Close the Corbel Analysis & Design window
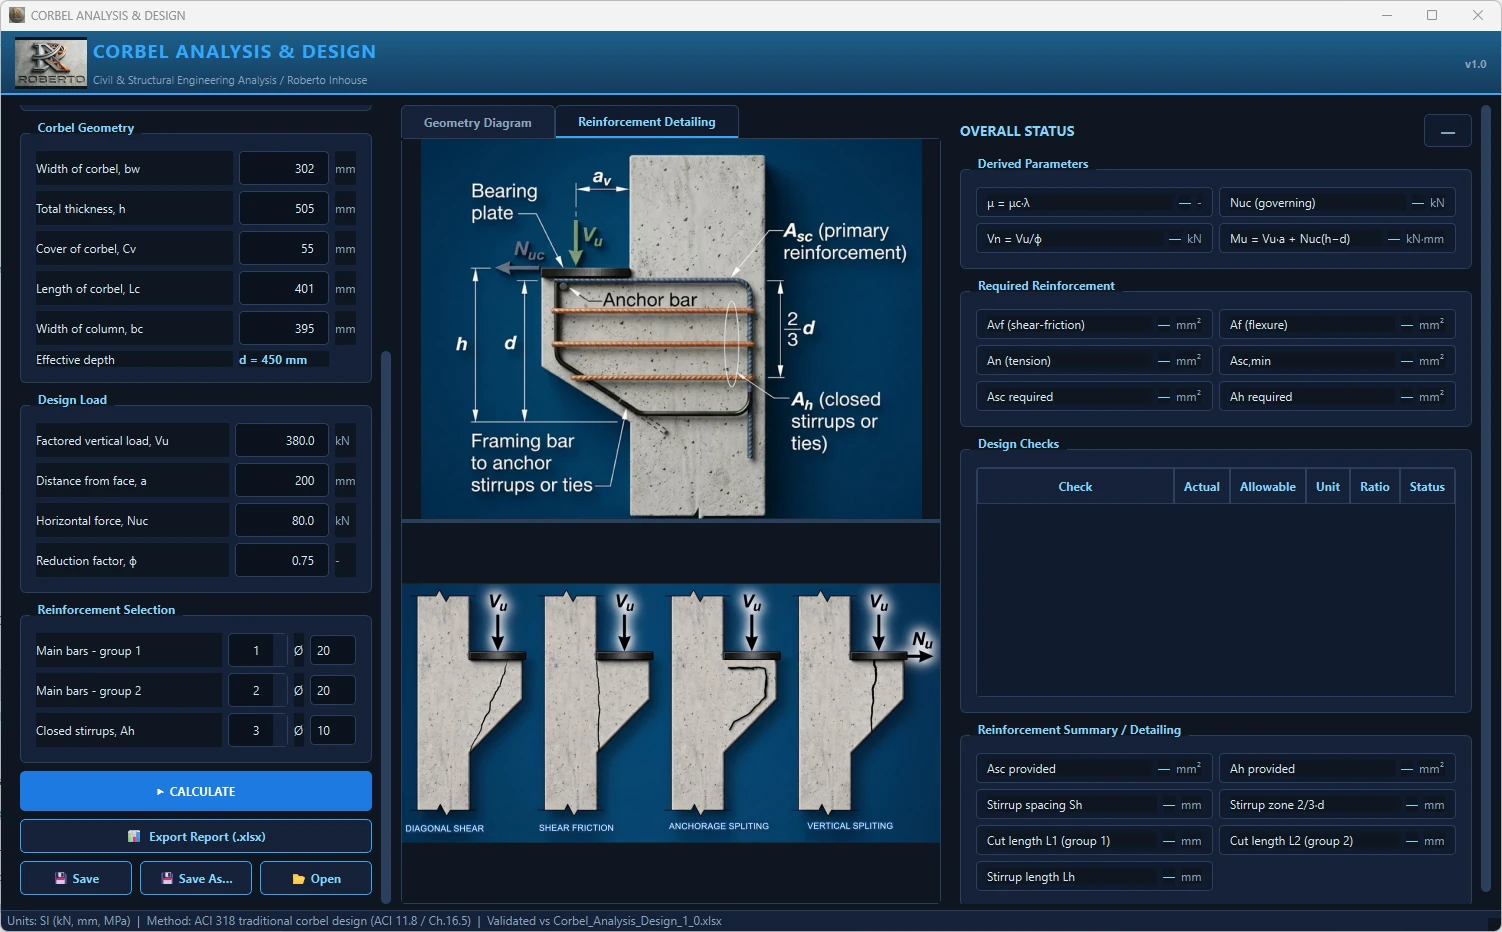The height and width of the screenshot is (932, 1502). pyautogui.click(x=1478, y=15)
